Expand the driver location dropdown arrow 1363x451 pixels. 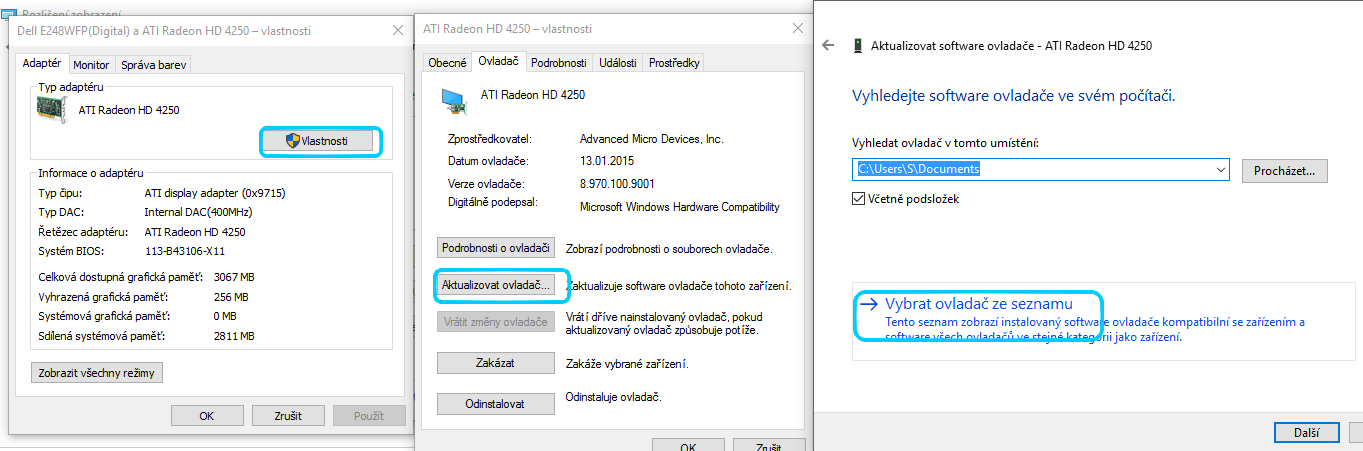click(x=1221, y=170)
